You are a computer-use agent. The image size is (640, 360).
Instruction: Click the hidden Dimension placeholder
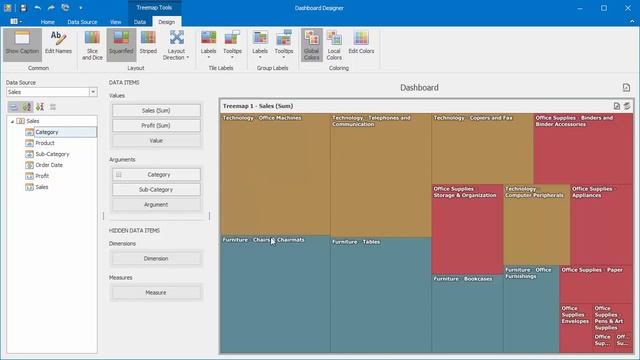156,258
